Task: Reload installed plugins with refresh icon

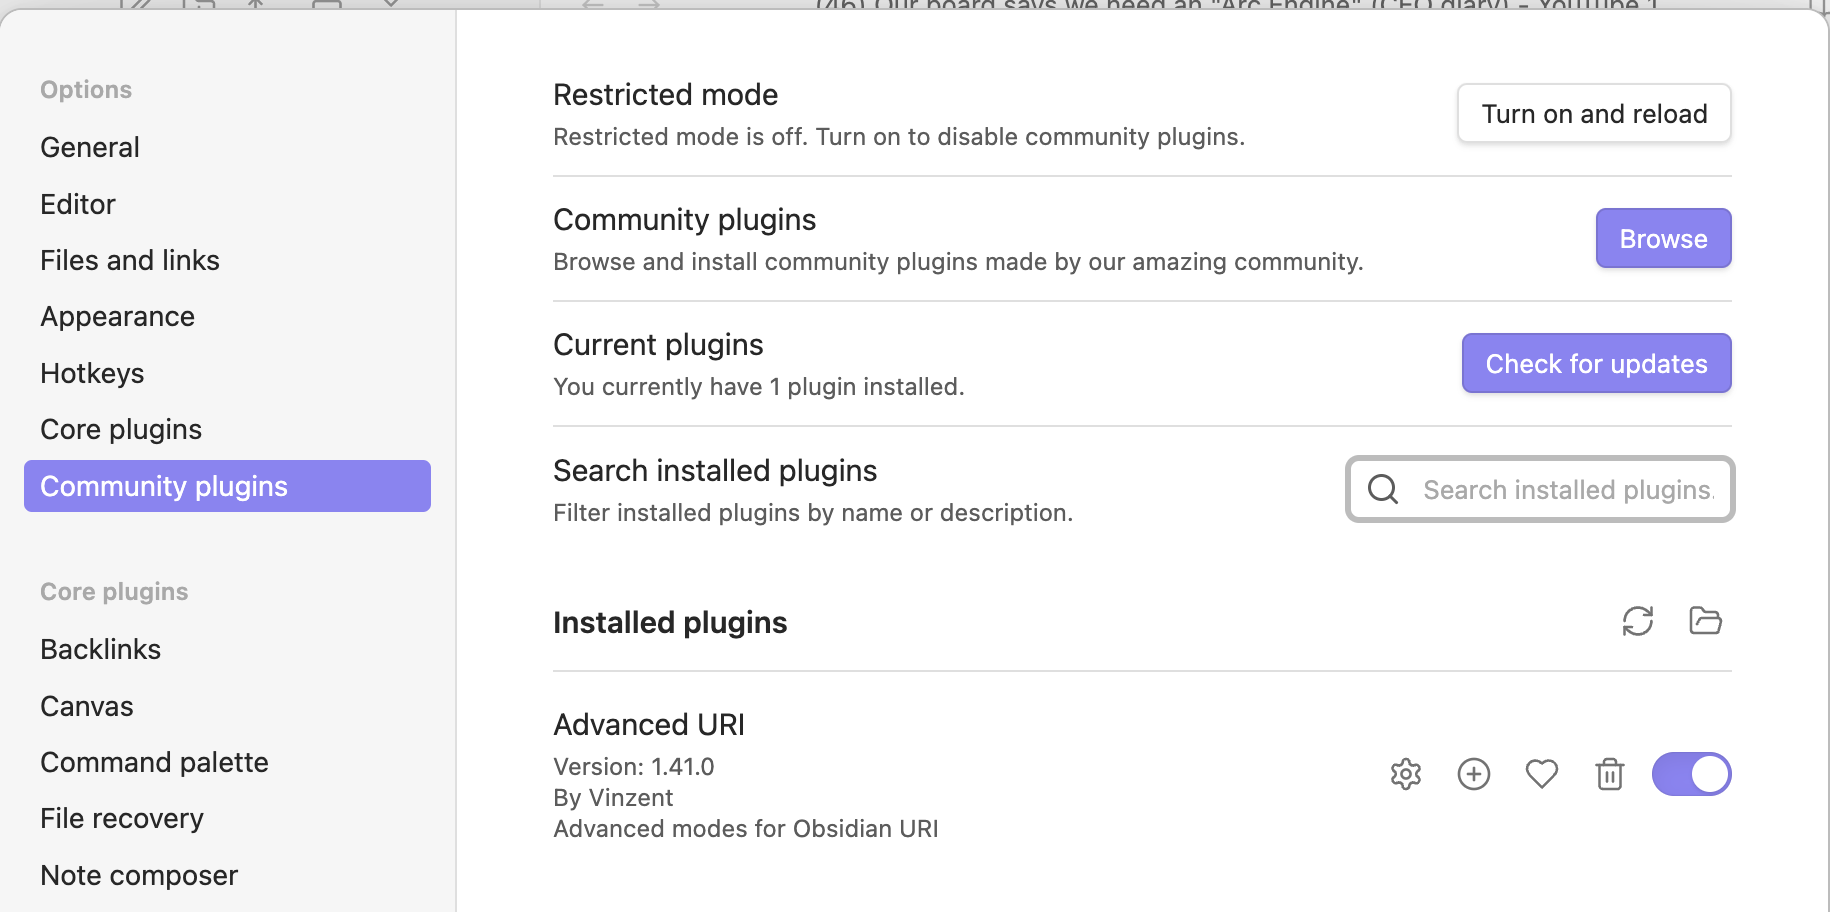Action: [x=1638, y=621]
